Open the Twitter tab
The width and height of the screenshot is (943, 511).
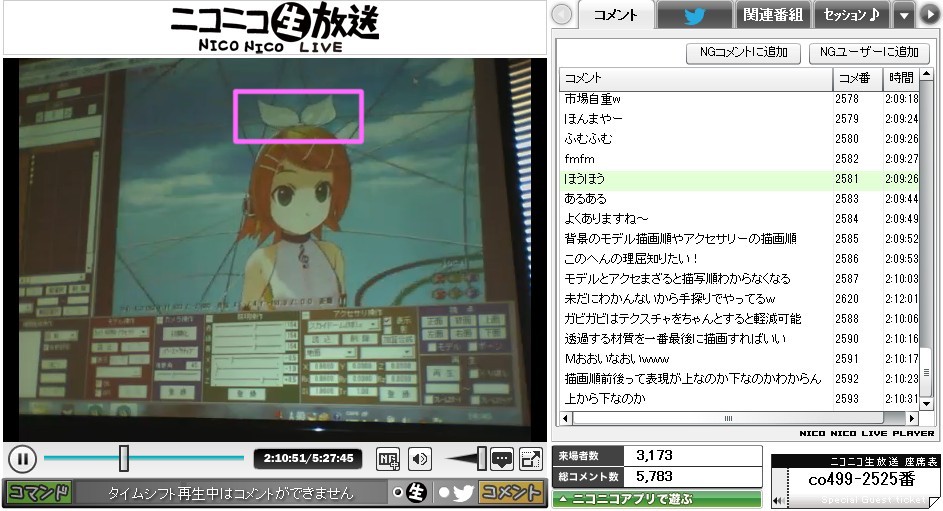(694, 15)
